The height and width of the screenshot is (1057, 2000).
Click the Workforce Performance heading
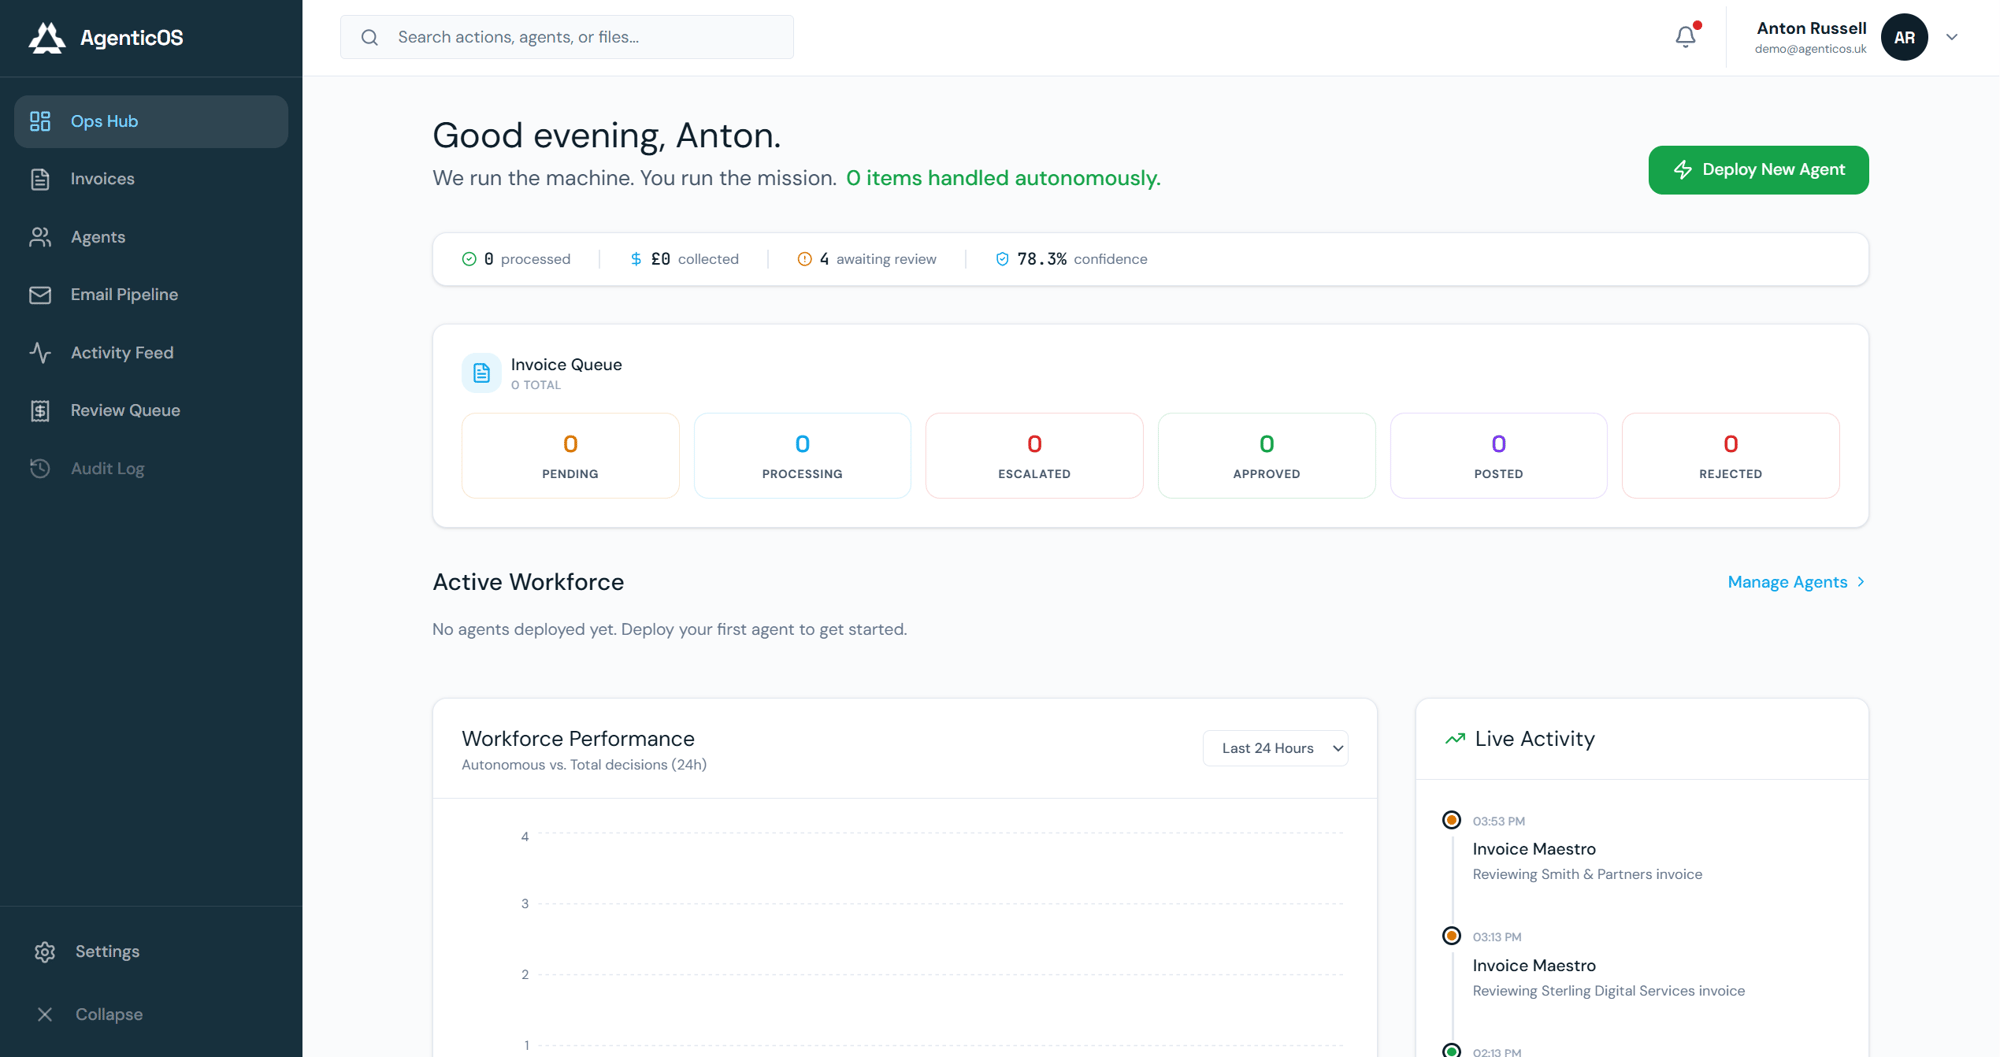click(578, 739)
